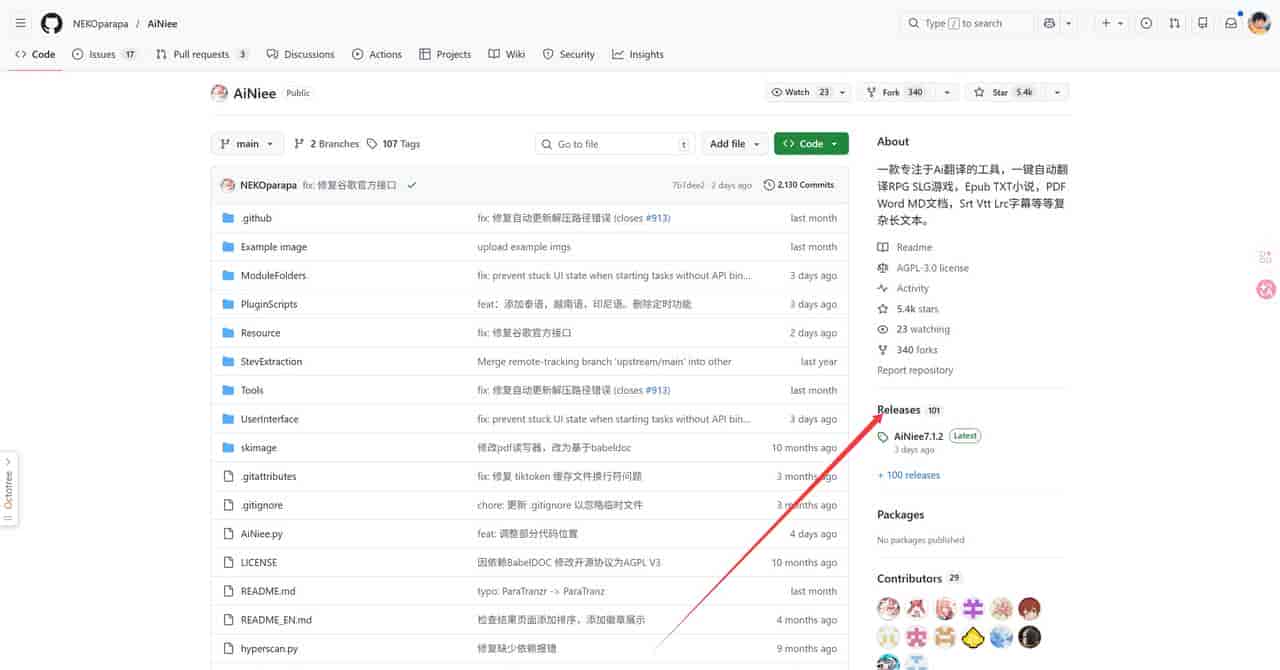1280x670 pixels.
Task: Open the Watch options dropdown arrow
Action: pos(843,92)
